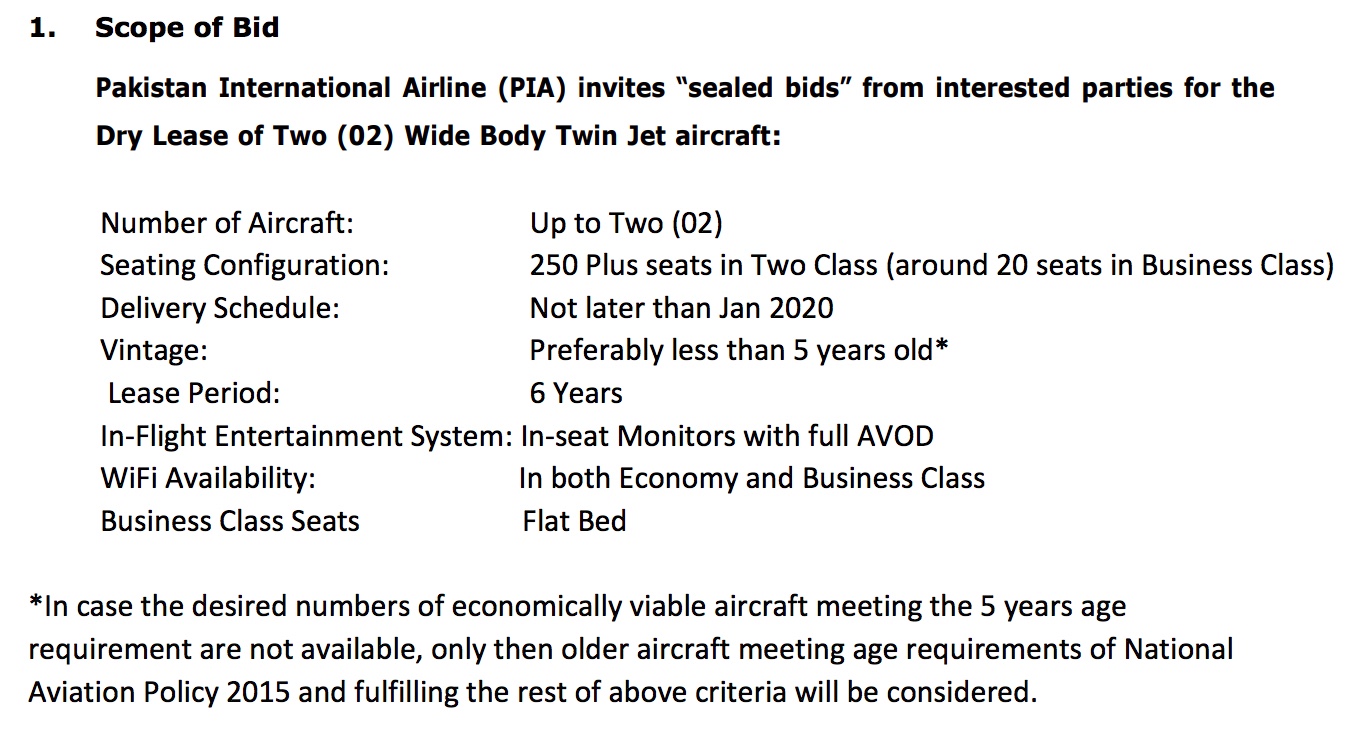Viewport: 1357px width, 730px height.
Task: Click 'Dry Lease of Two (02)' line
Action: click(x=245, y=136)
